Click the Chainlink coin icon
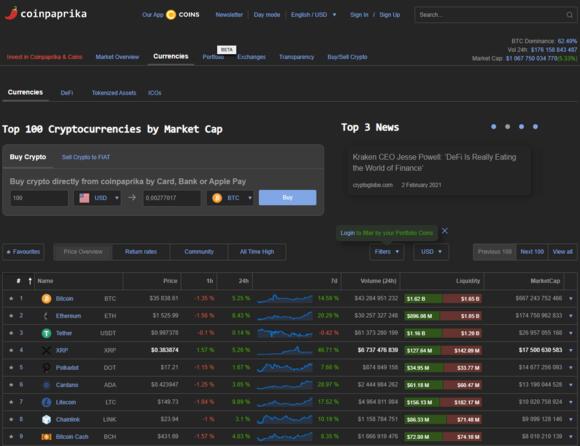This screenshot has width=580, height=446. (46, 419)
